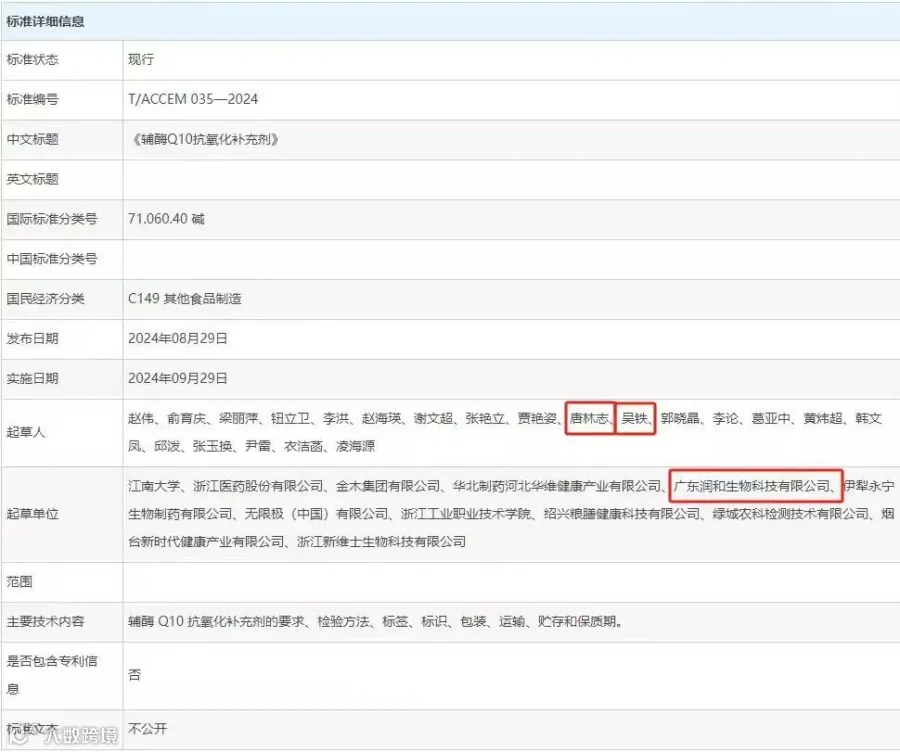Click drafter name 赵伟
This screenshot has width=900, height=752.
click(x=141, y=418)
